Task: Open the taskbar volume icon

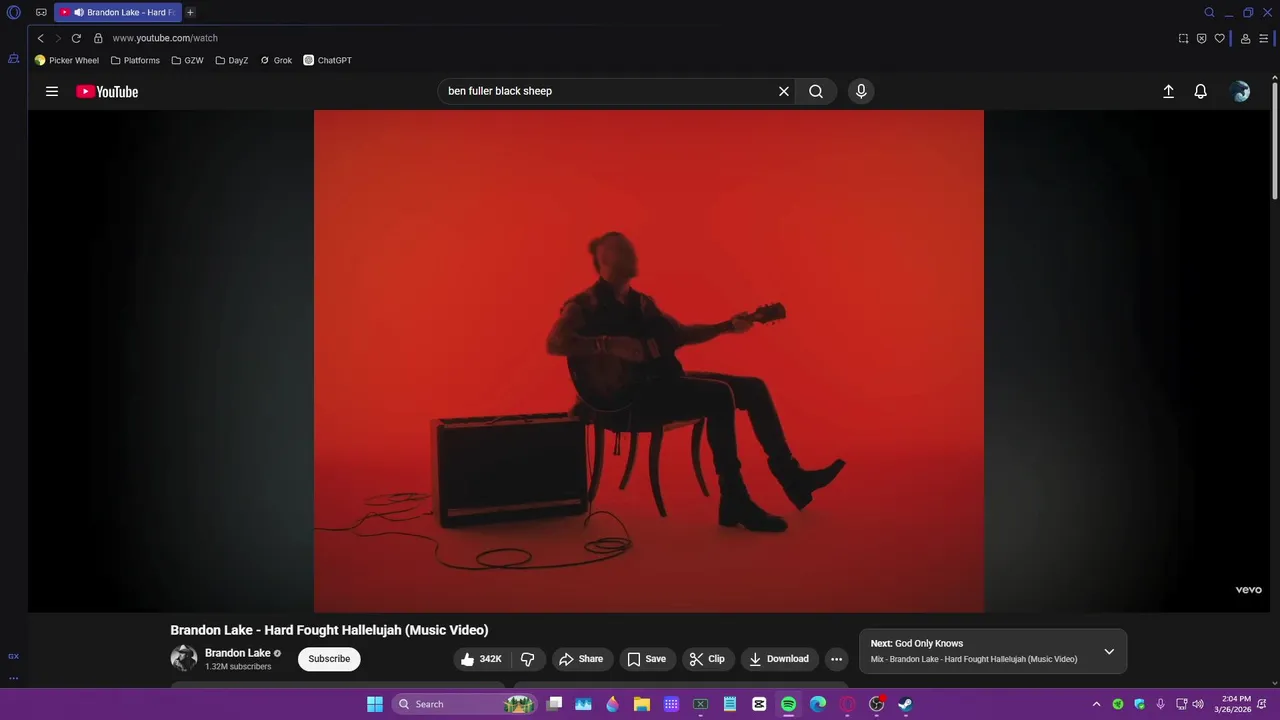Action: [x=1198, y=704]
